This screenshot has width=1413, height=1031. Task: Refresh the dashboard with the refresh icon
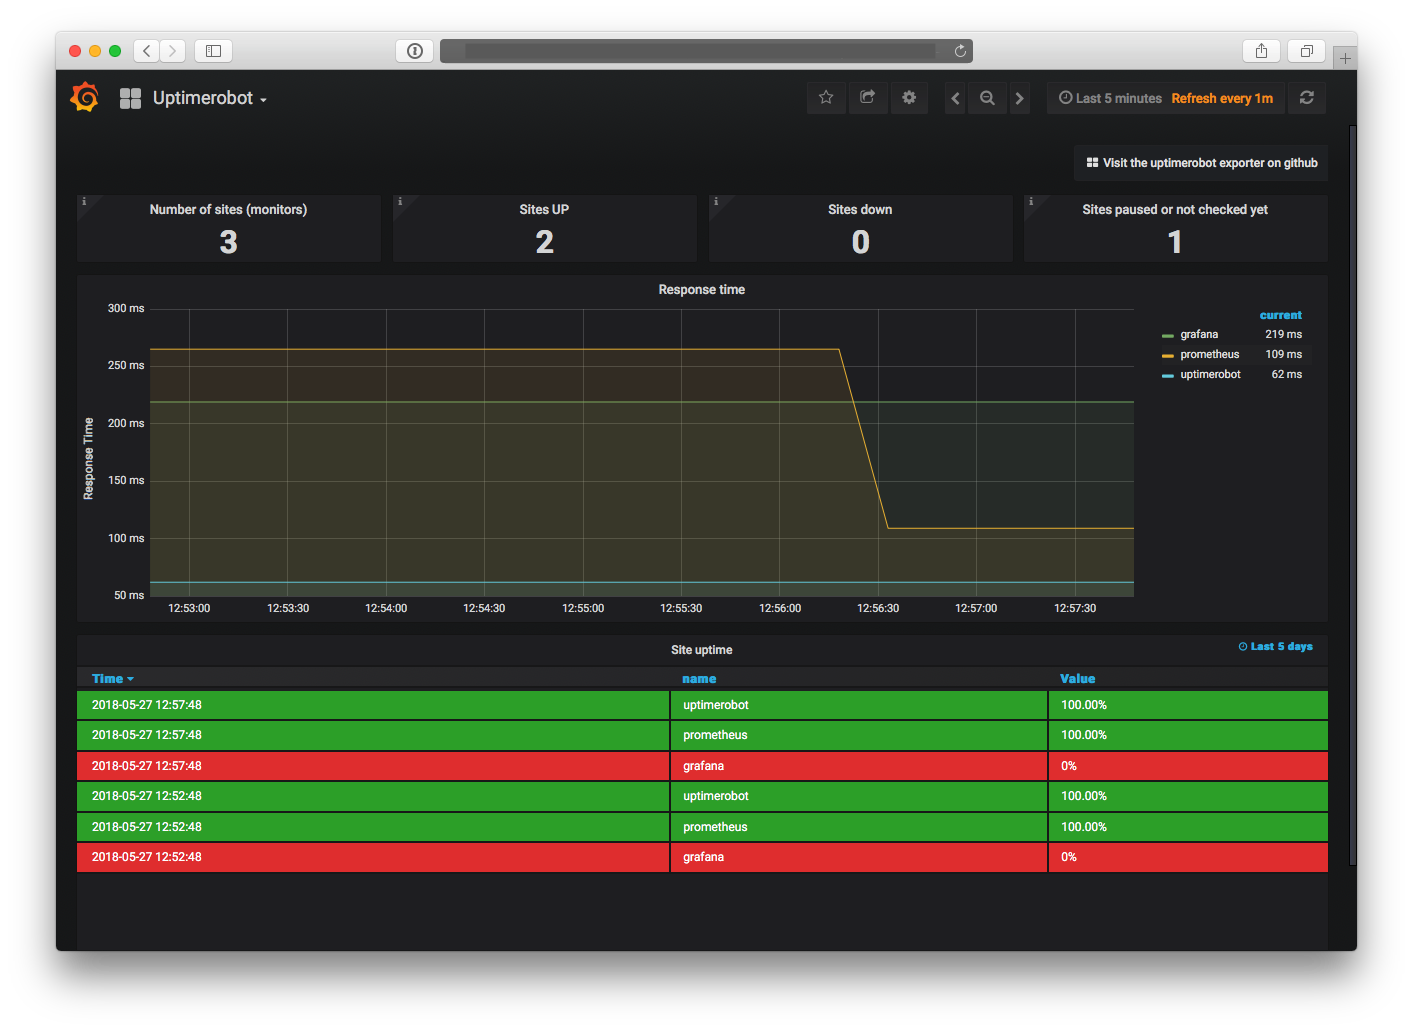[x=1306, y=98]
